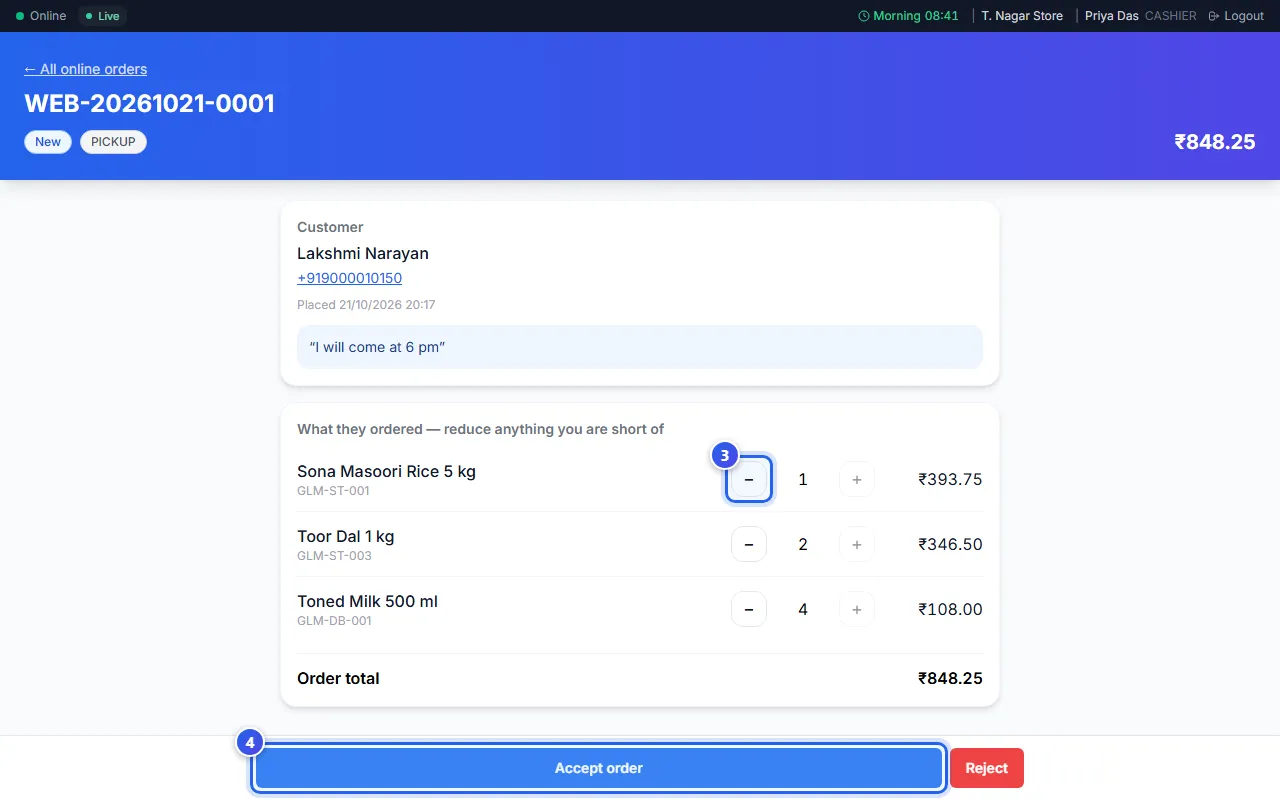Decrease Sona Masoori Rice quantity

(749, 480)
